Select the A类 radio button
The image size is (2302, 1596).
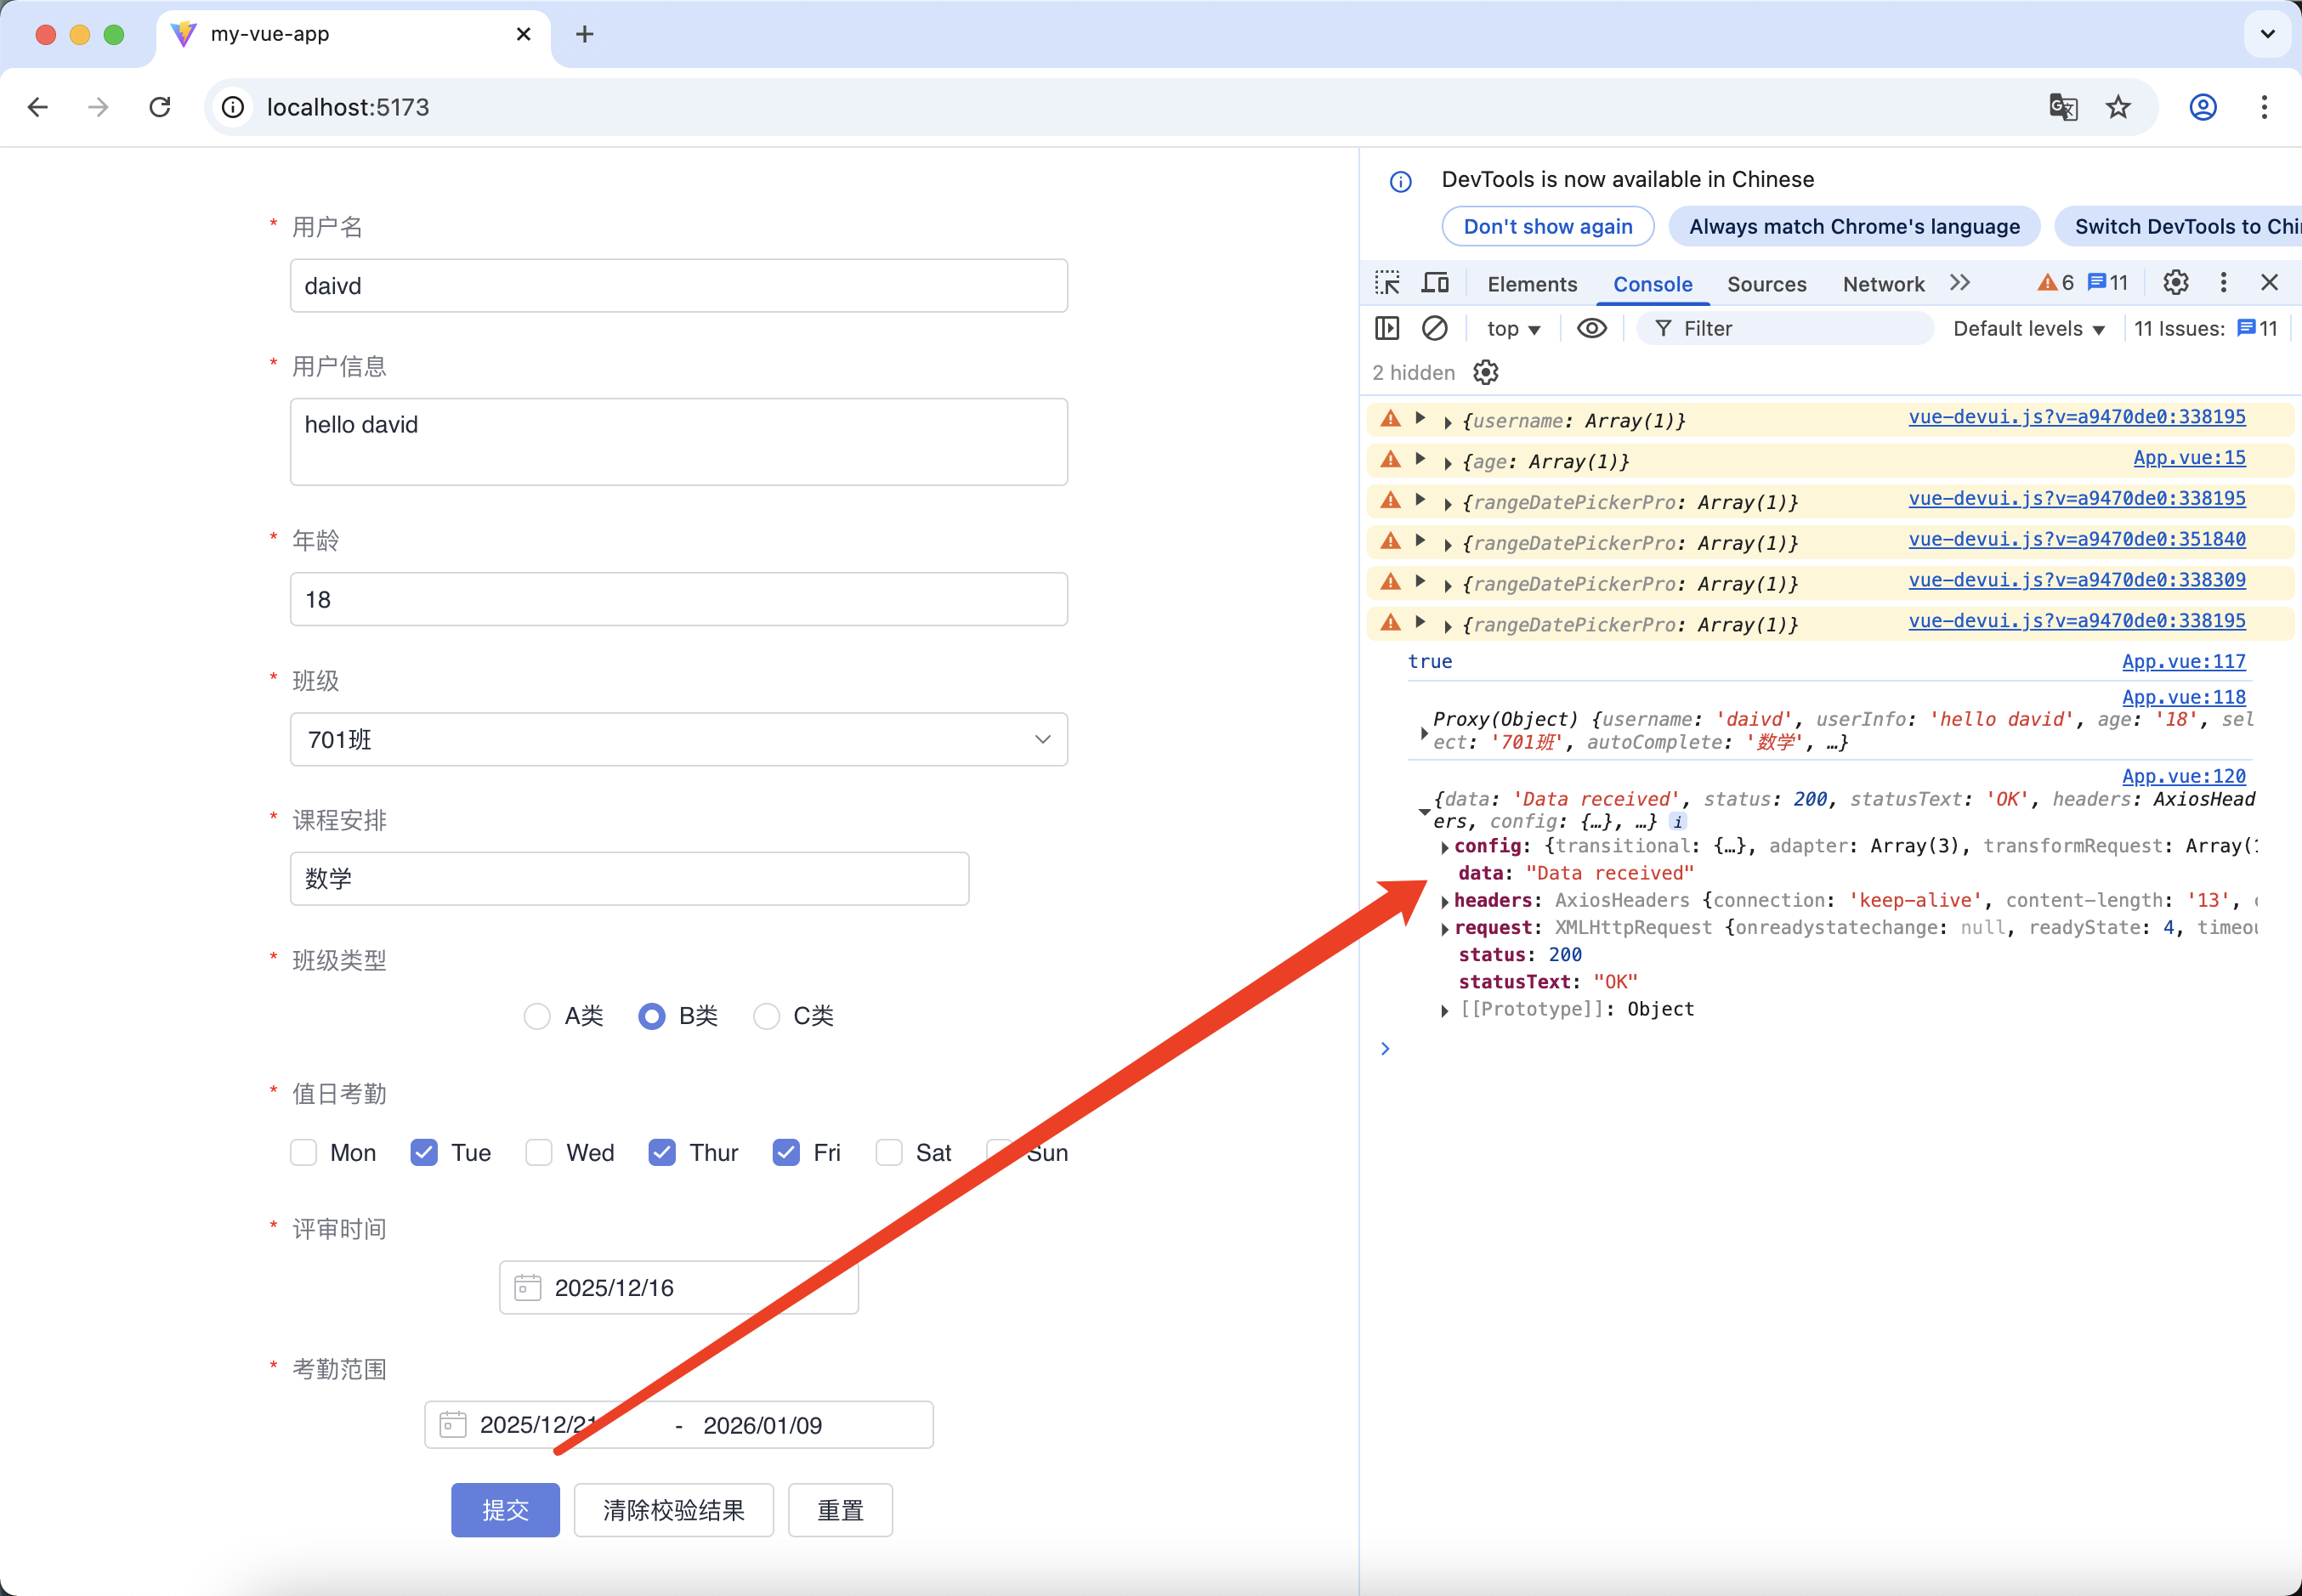tap(537, 1016)
